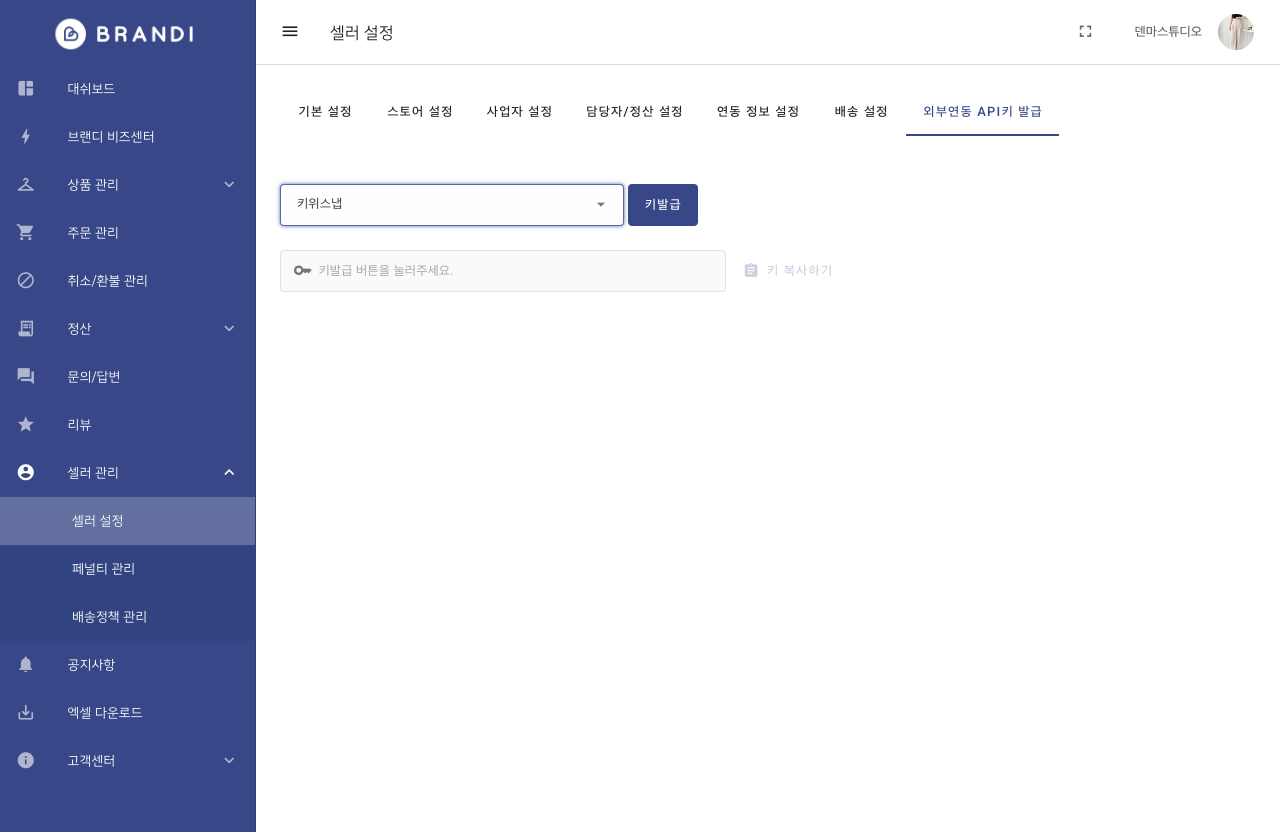Click the 셀러 설정 page title

click(362, 32)
